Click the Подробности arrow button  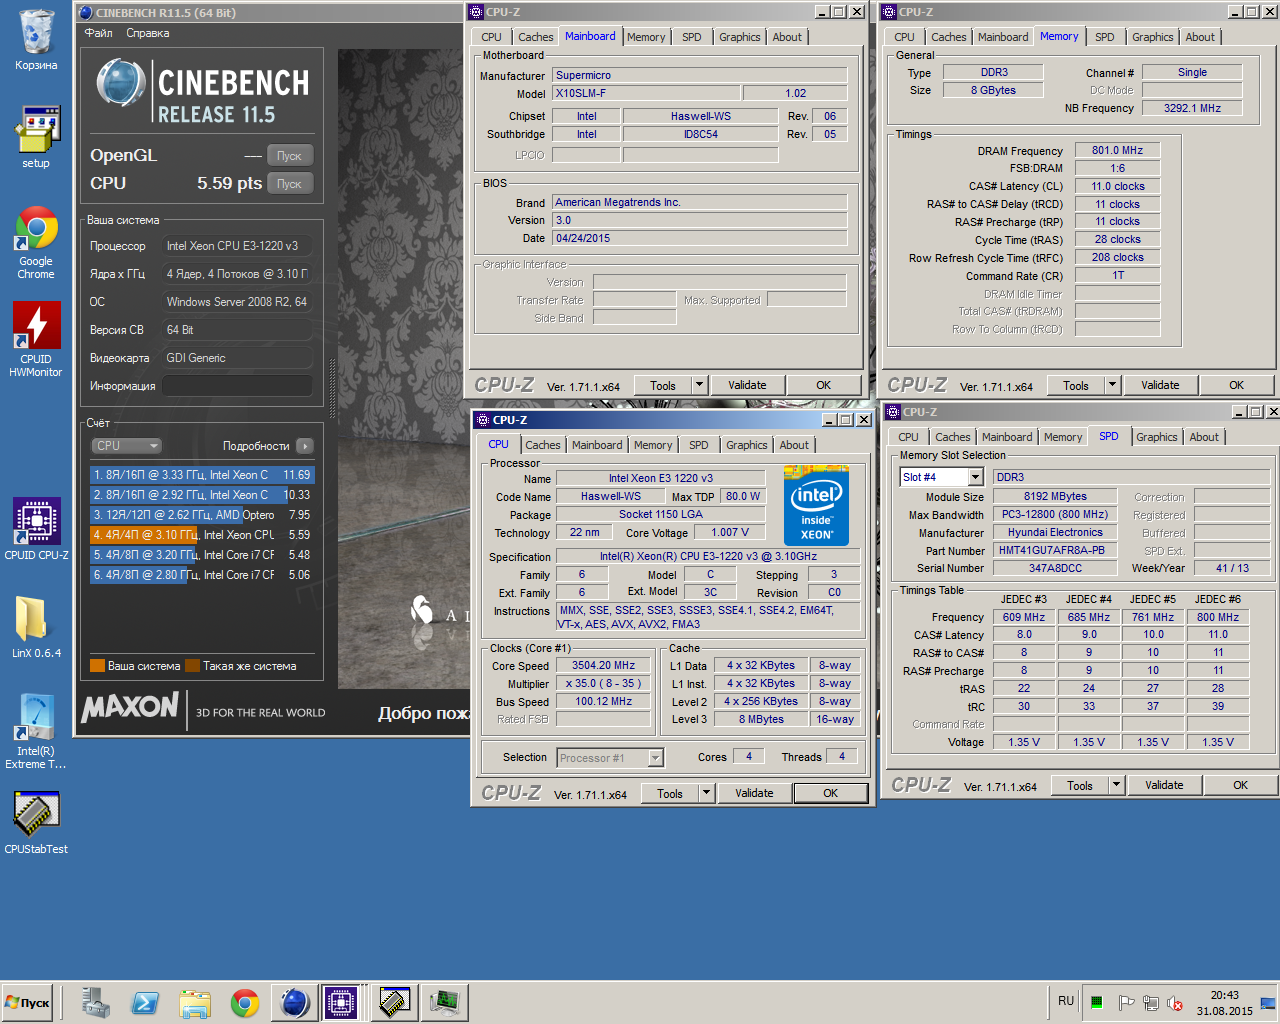[305, 446]
